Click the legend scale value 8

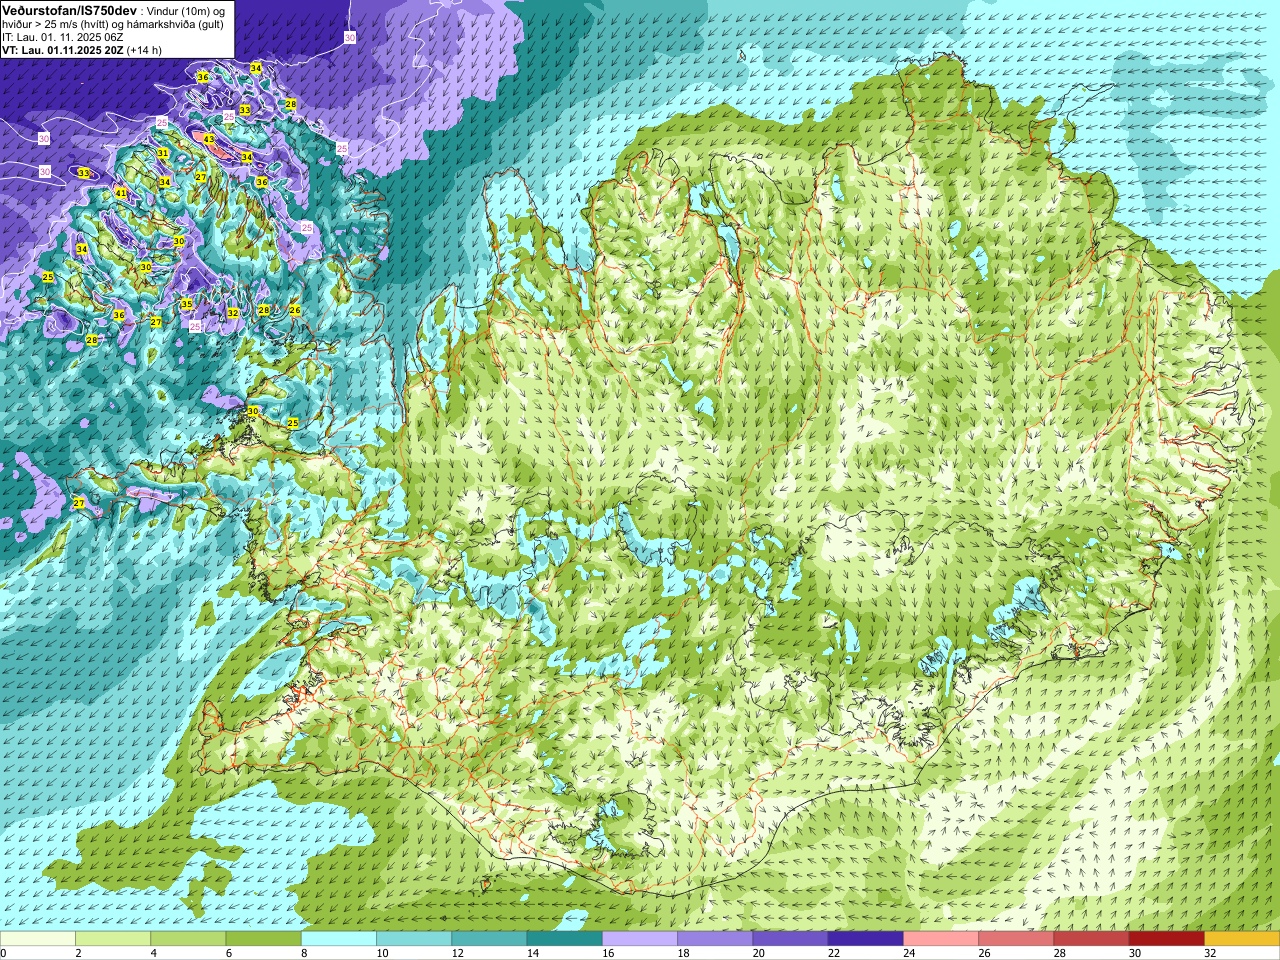click(x=304, y=953)
